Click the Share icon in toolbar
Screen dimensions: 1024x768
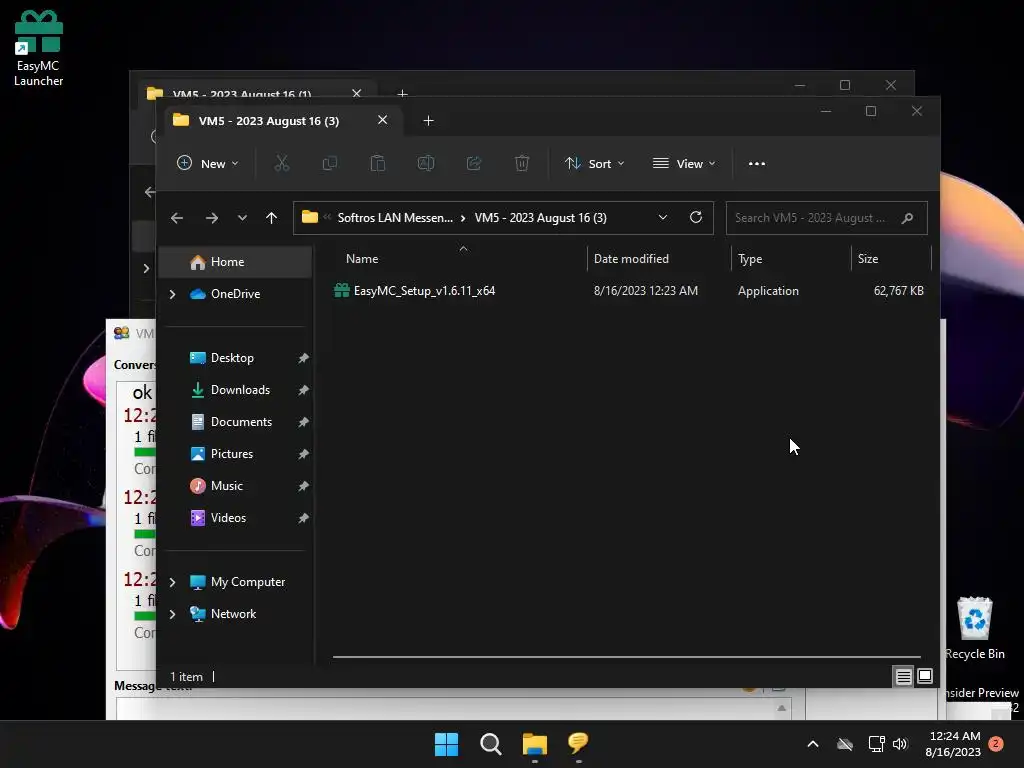click(x=473, y=163)
